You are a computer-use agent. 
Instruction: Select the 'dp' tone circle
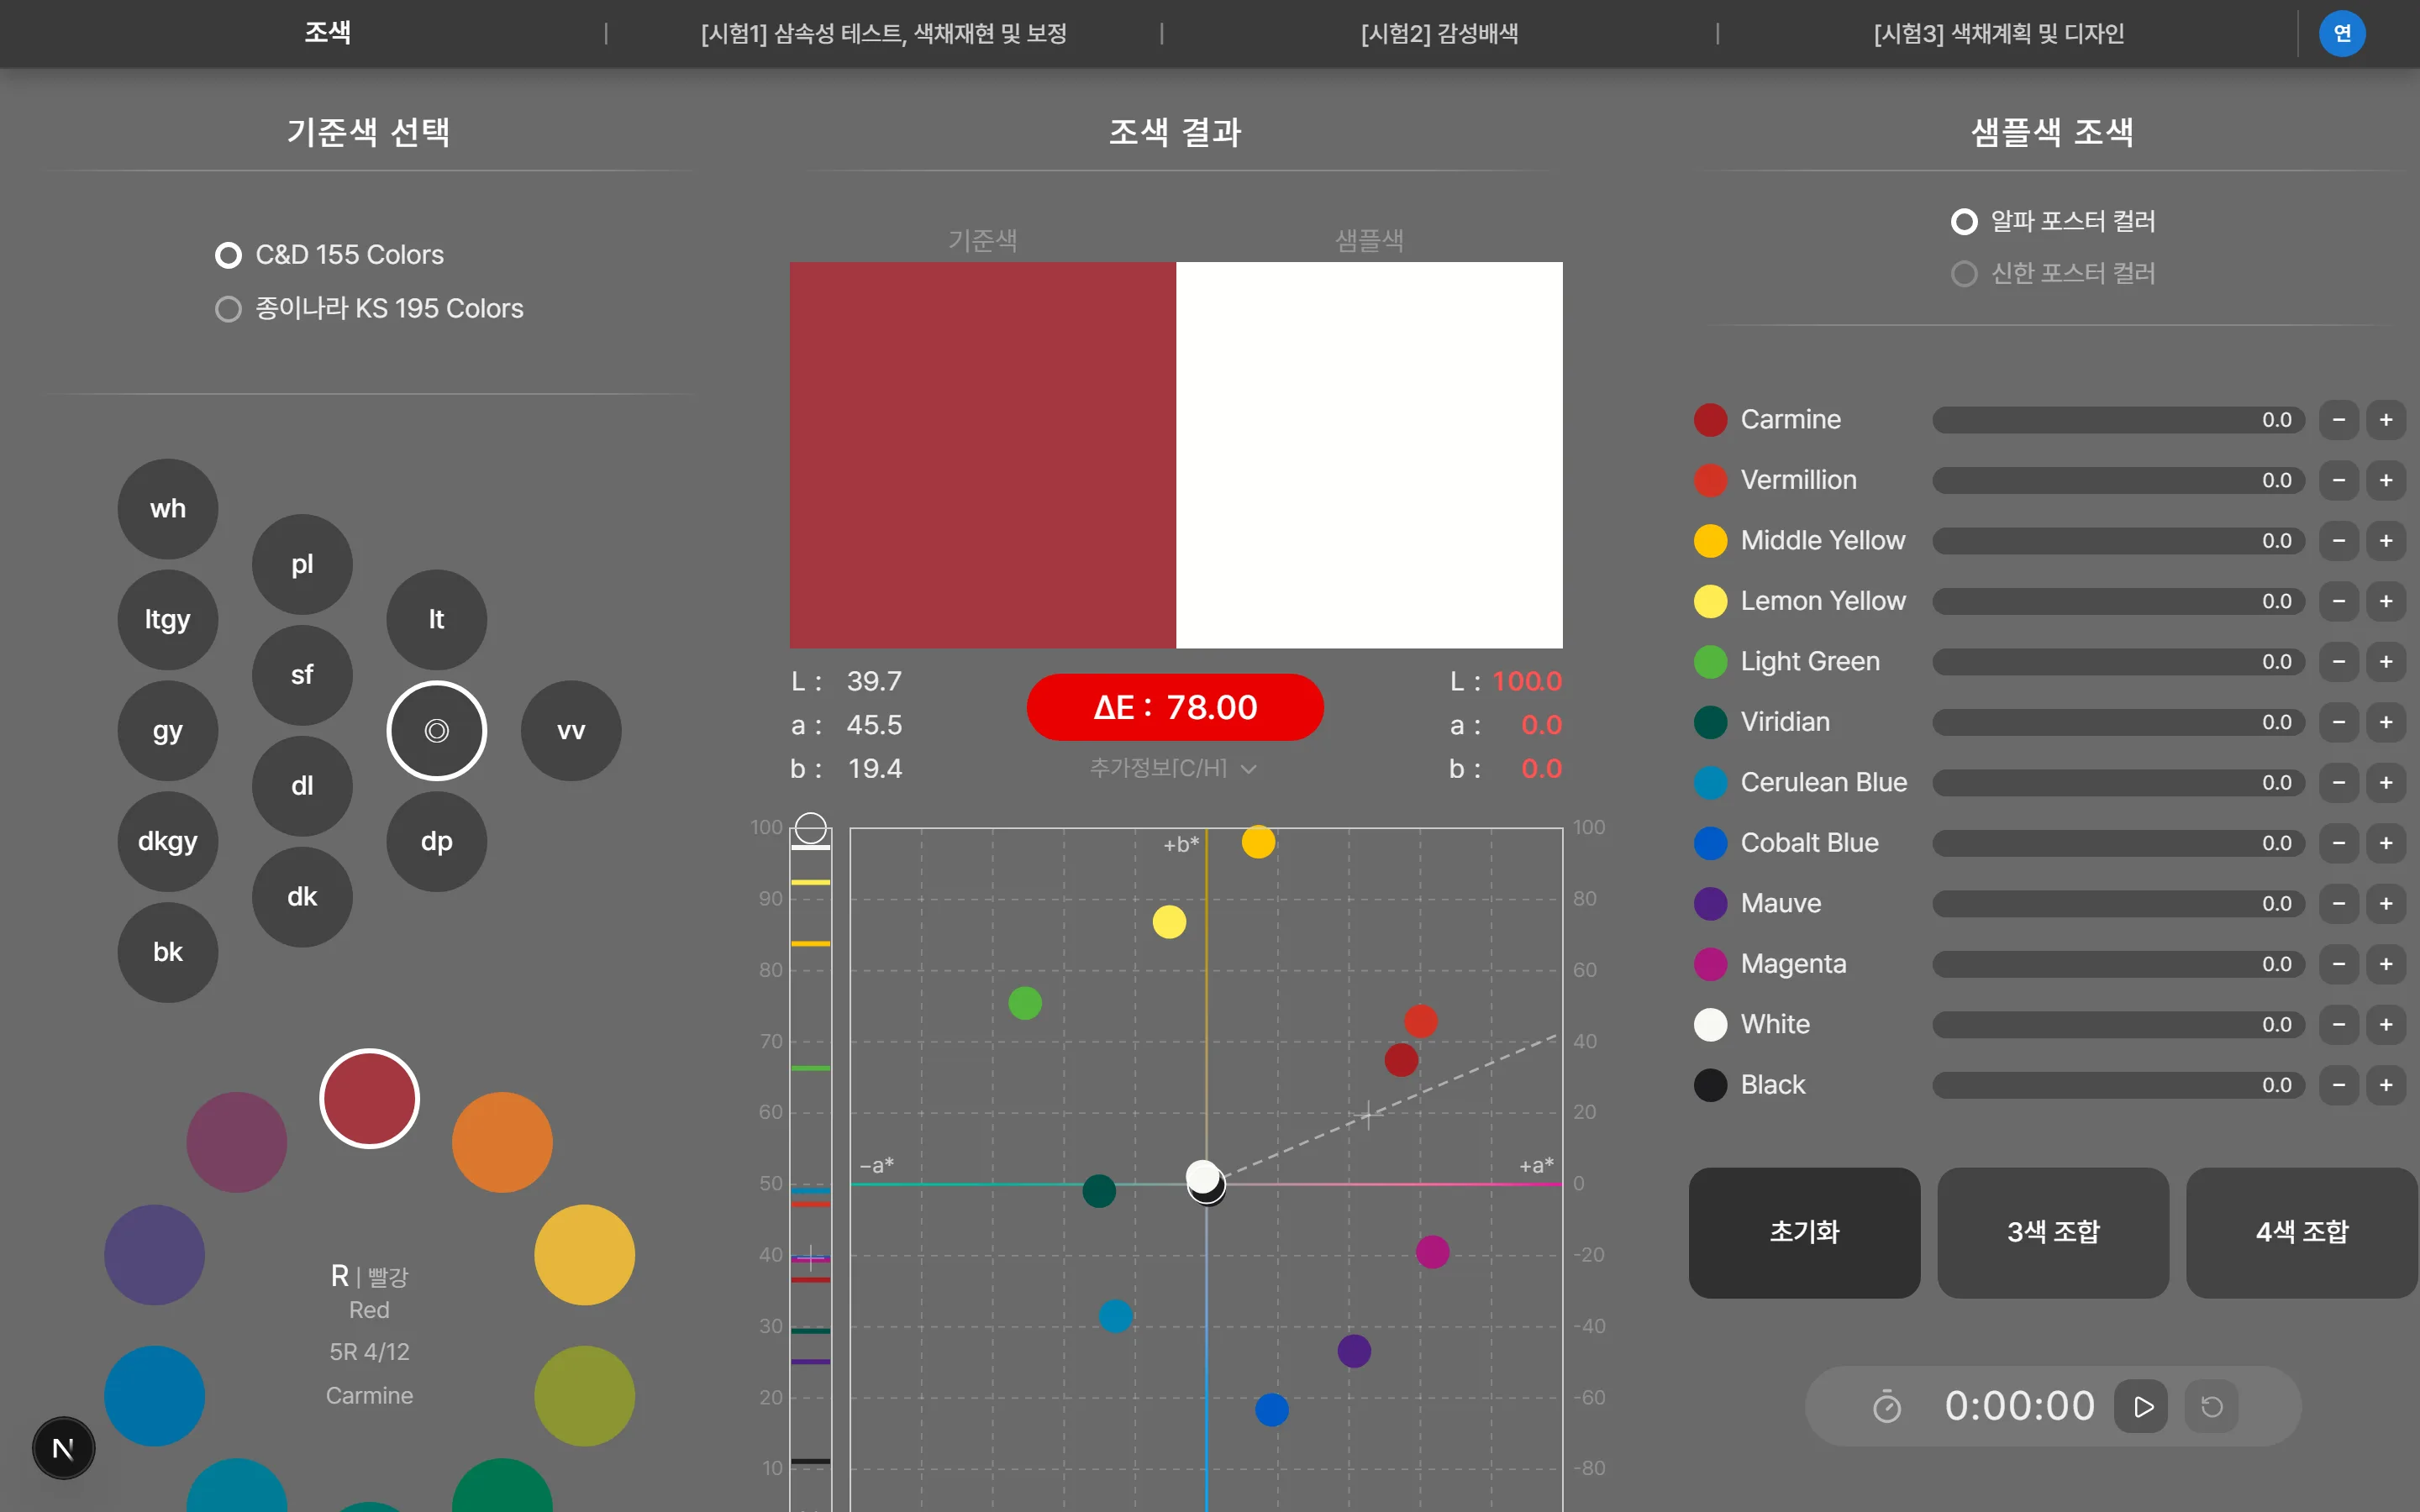click(x=437, y=842)
